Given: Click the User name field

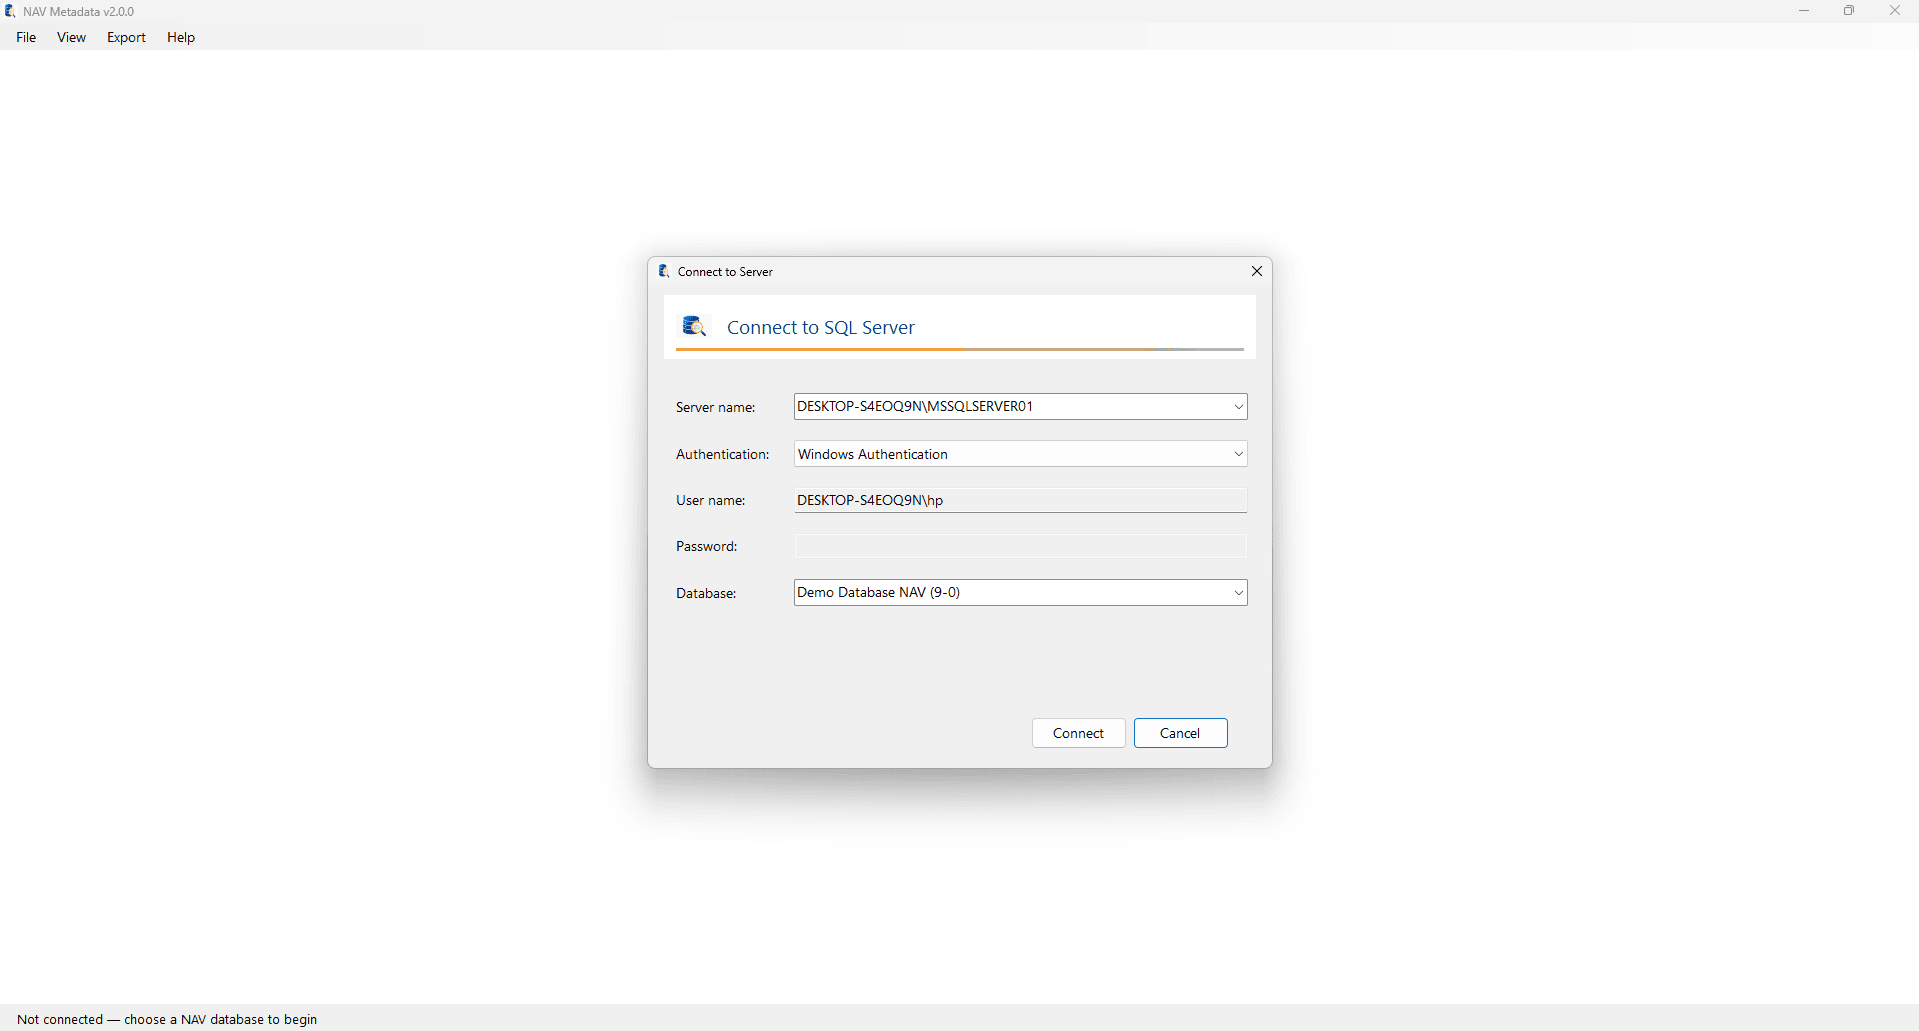Looking at the screenshot, I should click(1021, 500).
